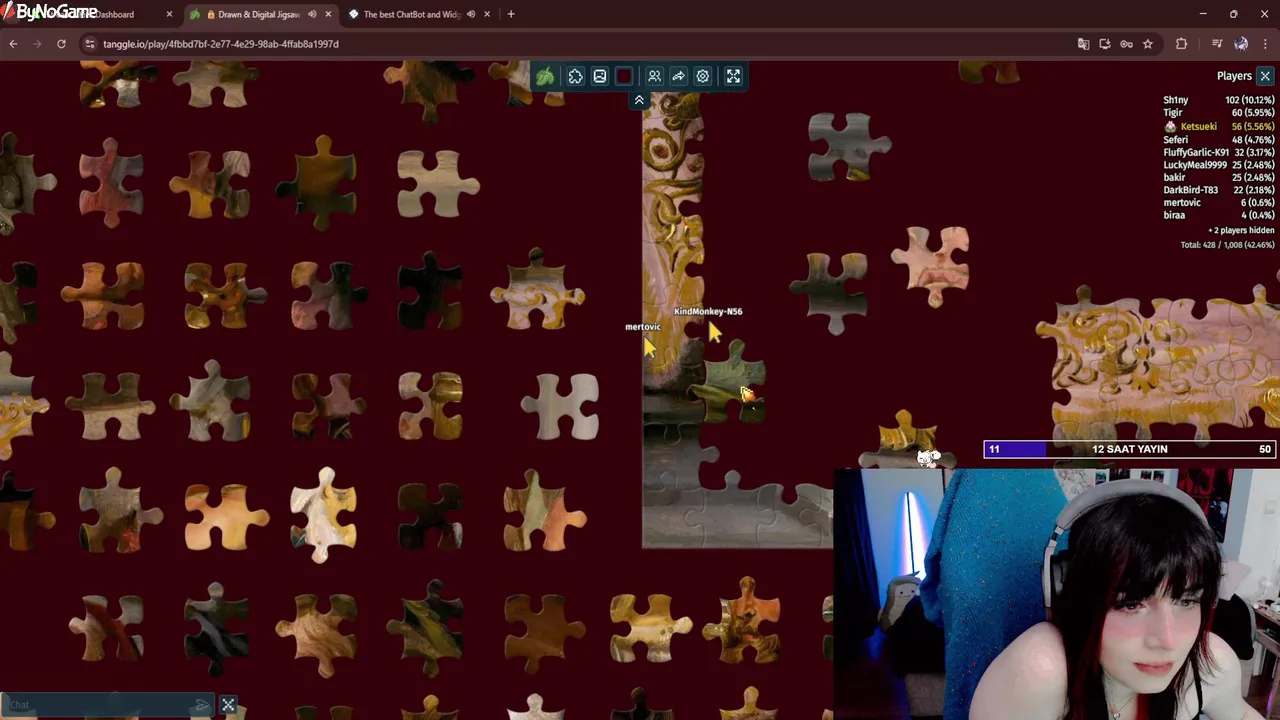Open the puzzle piece options icon
1280x720 pixels.
point(576,76)
